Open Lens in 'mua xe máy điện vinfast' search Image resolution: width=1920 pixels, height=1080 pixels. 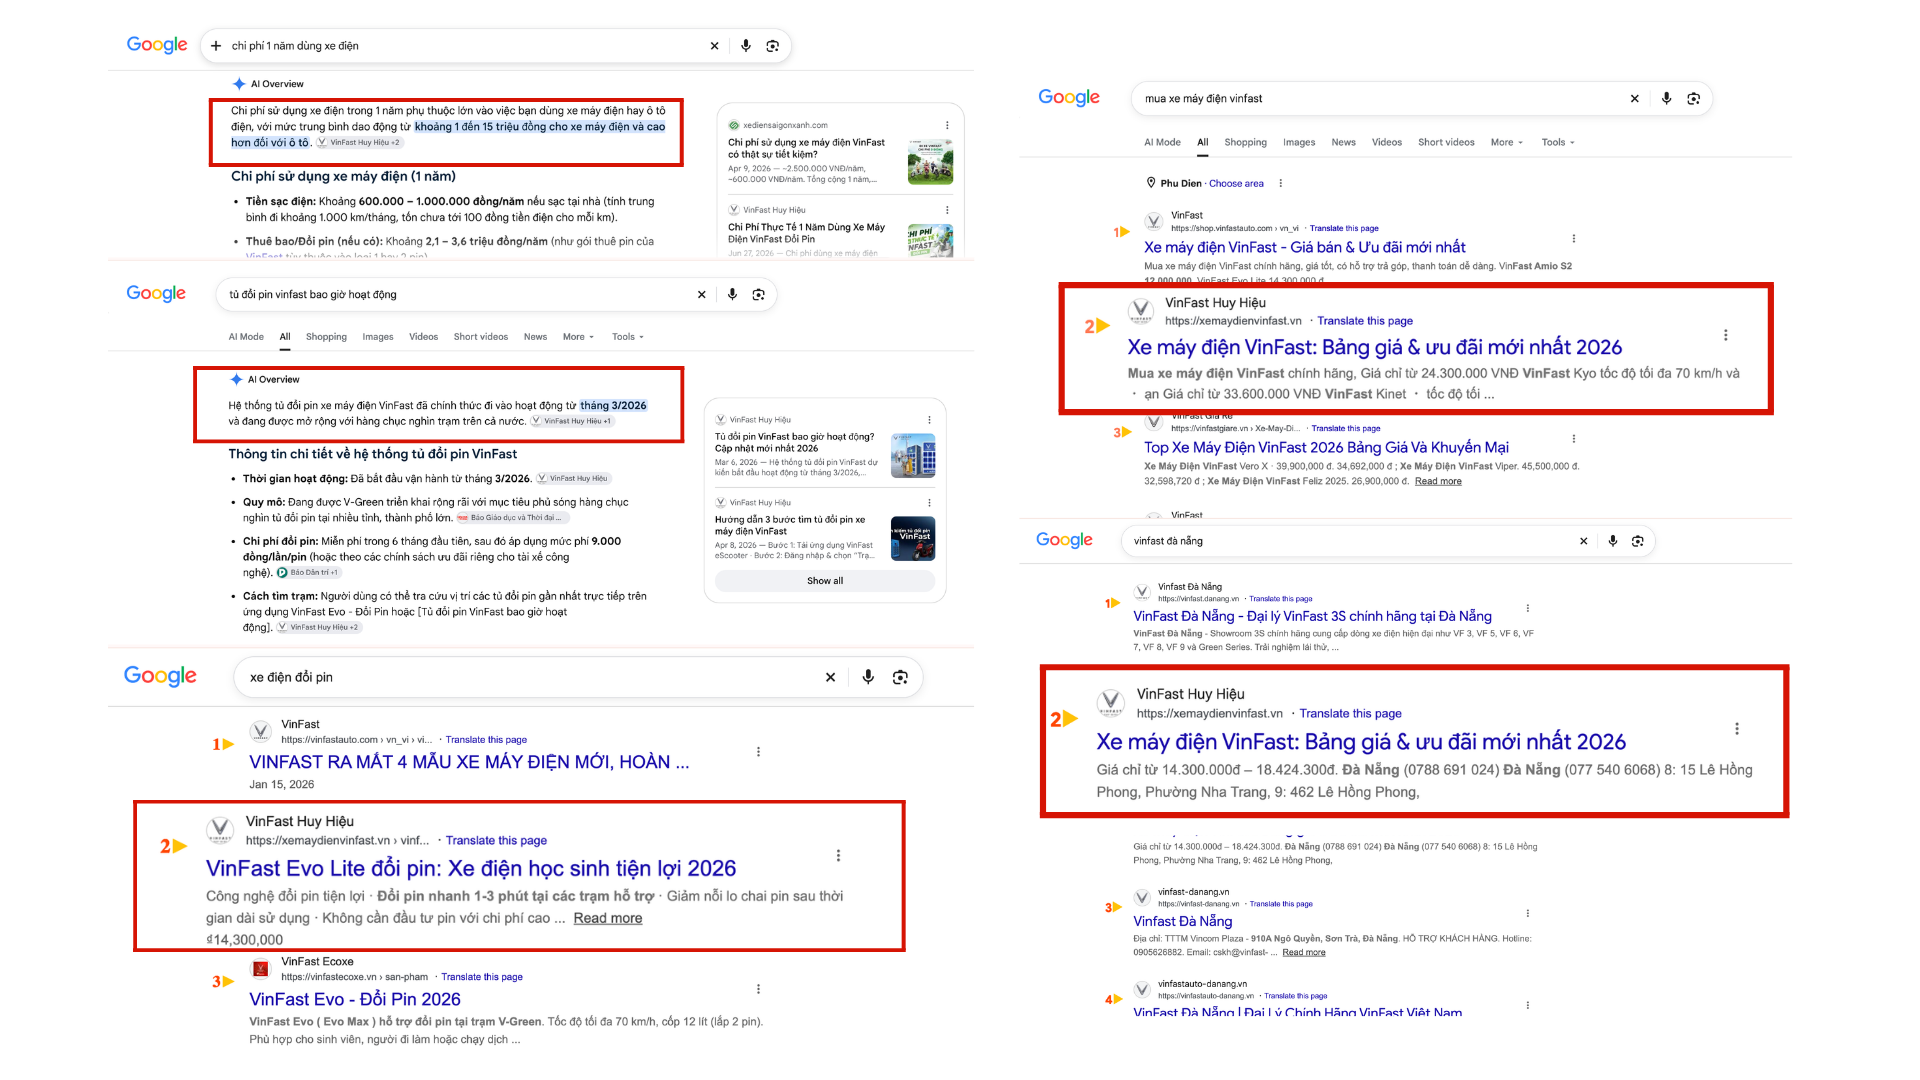(1693, 98)
